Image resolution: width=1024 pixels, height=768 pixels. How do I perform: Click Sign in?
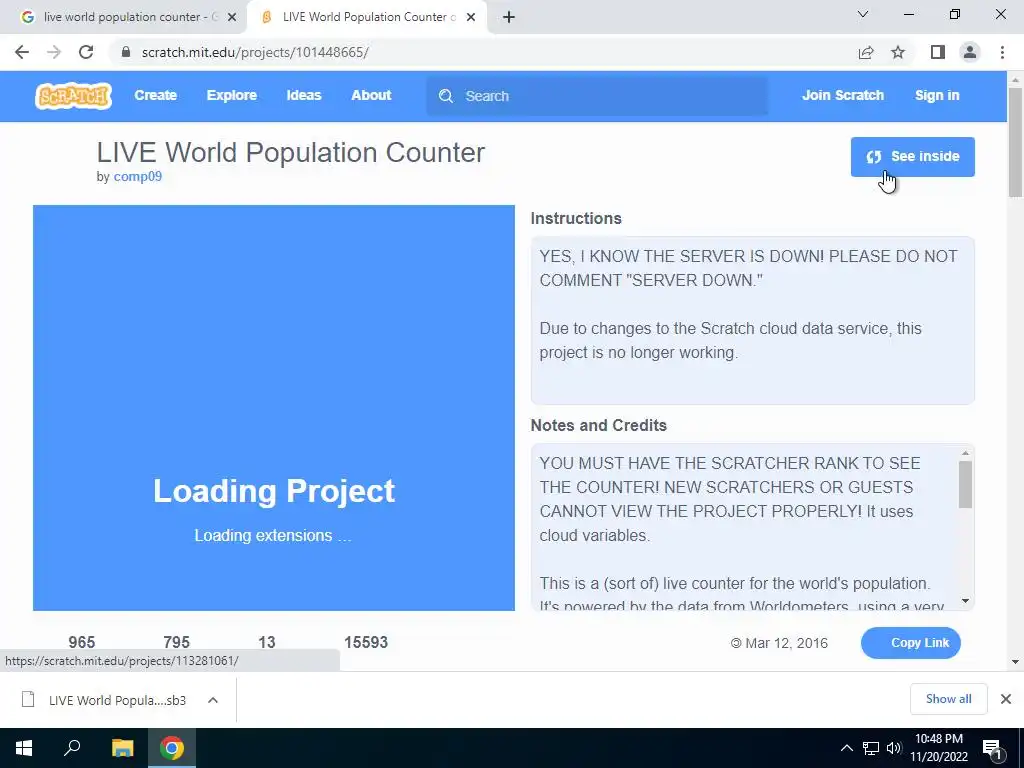(x=937, y=95)
